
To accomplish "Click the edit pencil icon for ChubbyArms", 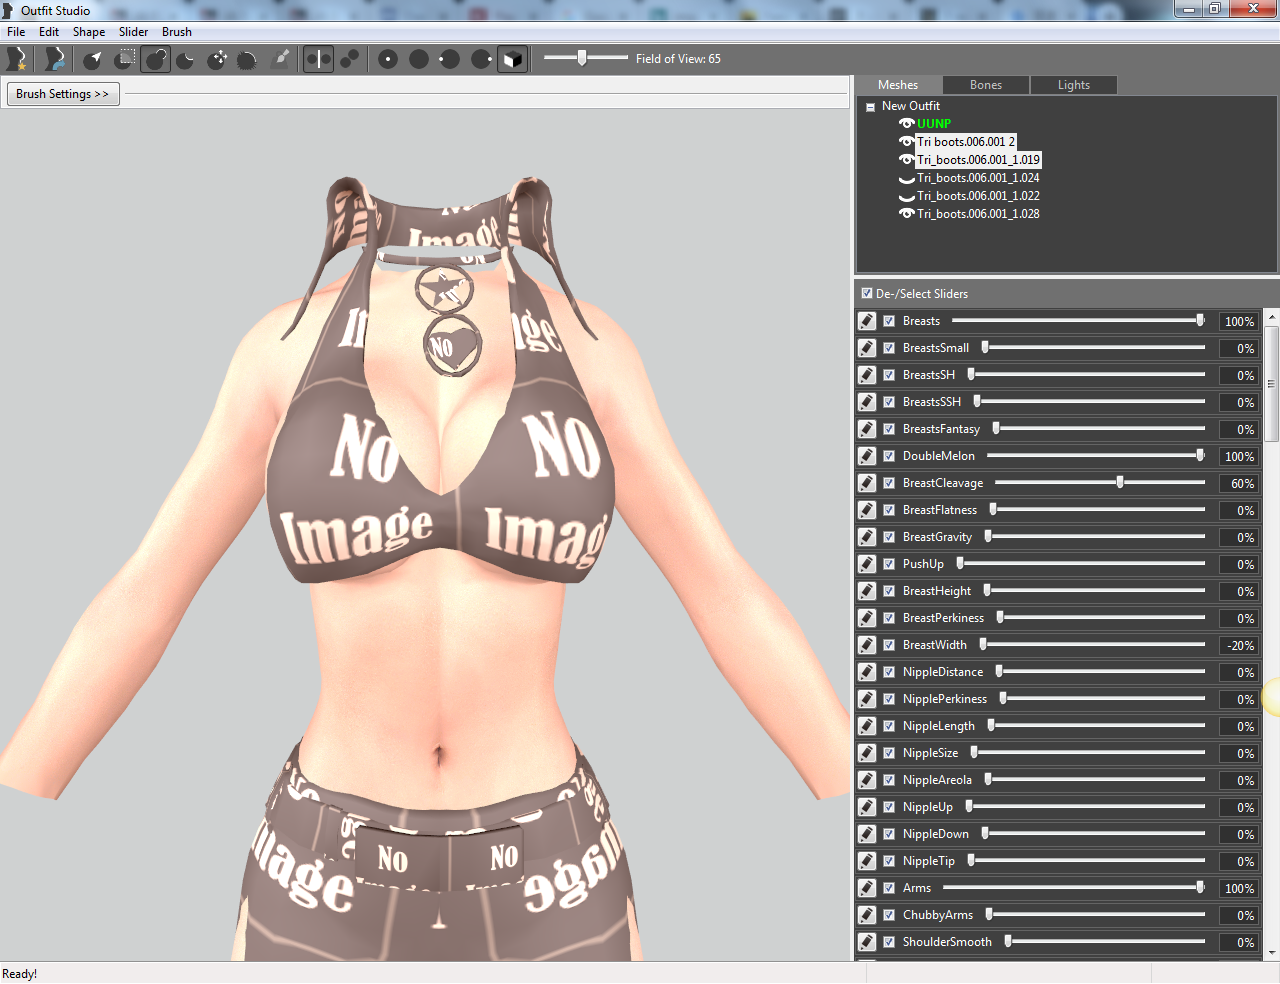I will 867,915.
